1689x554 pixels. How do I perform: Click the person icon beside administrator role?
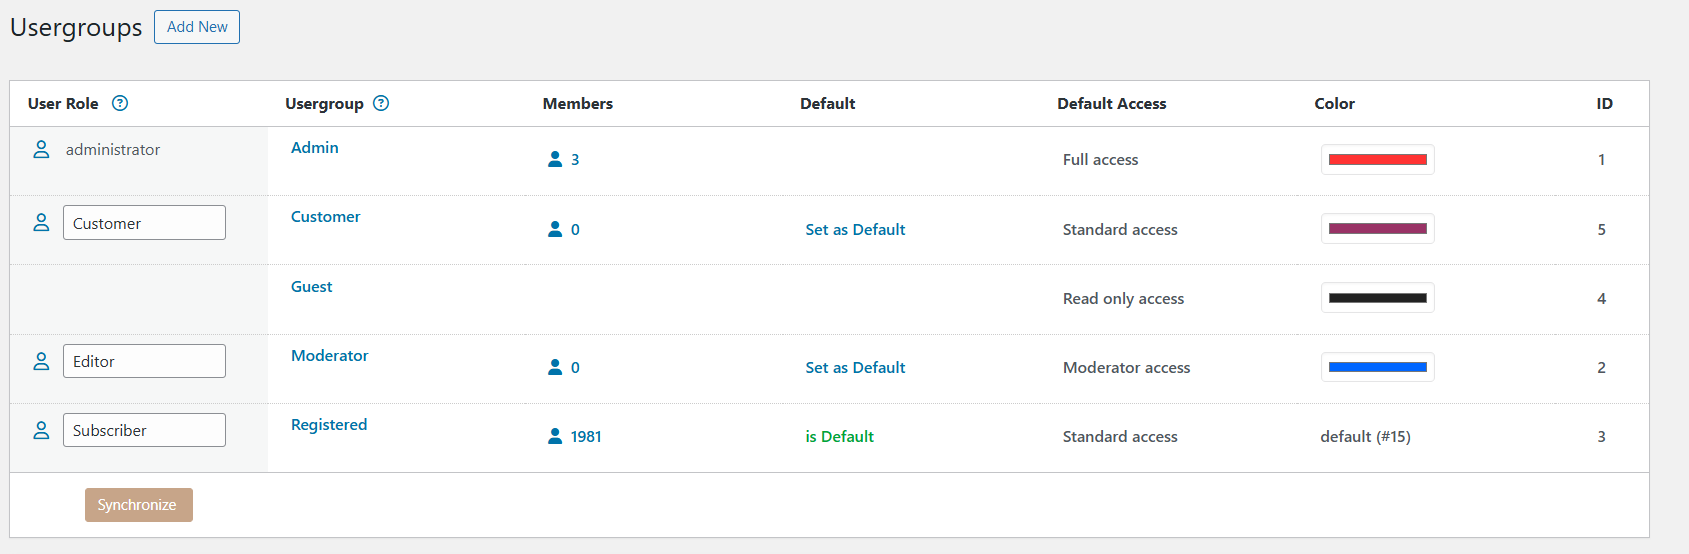[x=41, y=149]
